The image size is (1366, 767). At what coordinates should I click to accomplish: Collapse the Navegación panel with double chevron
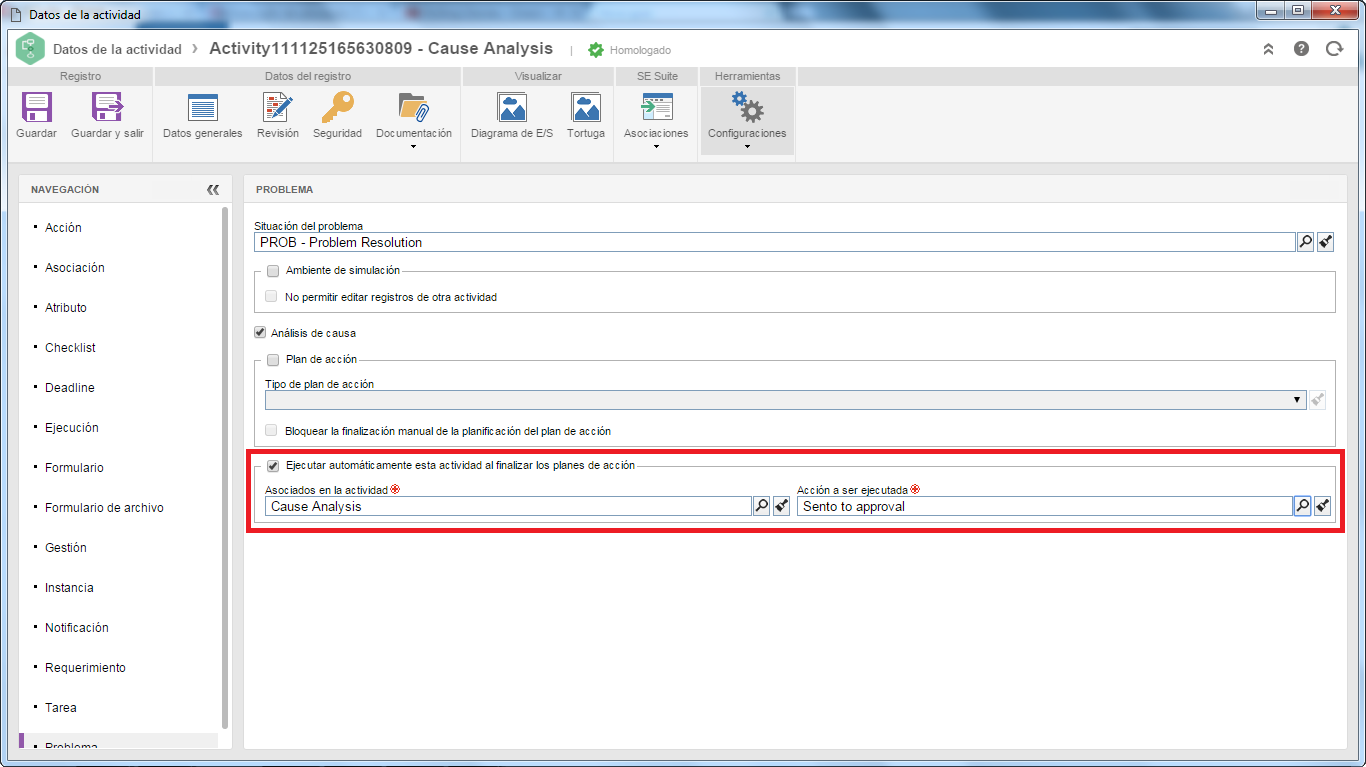pos(212,189)
